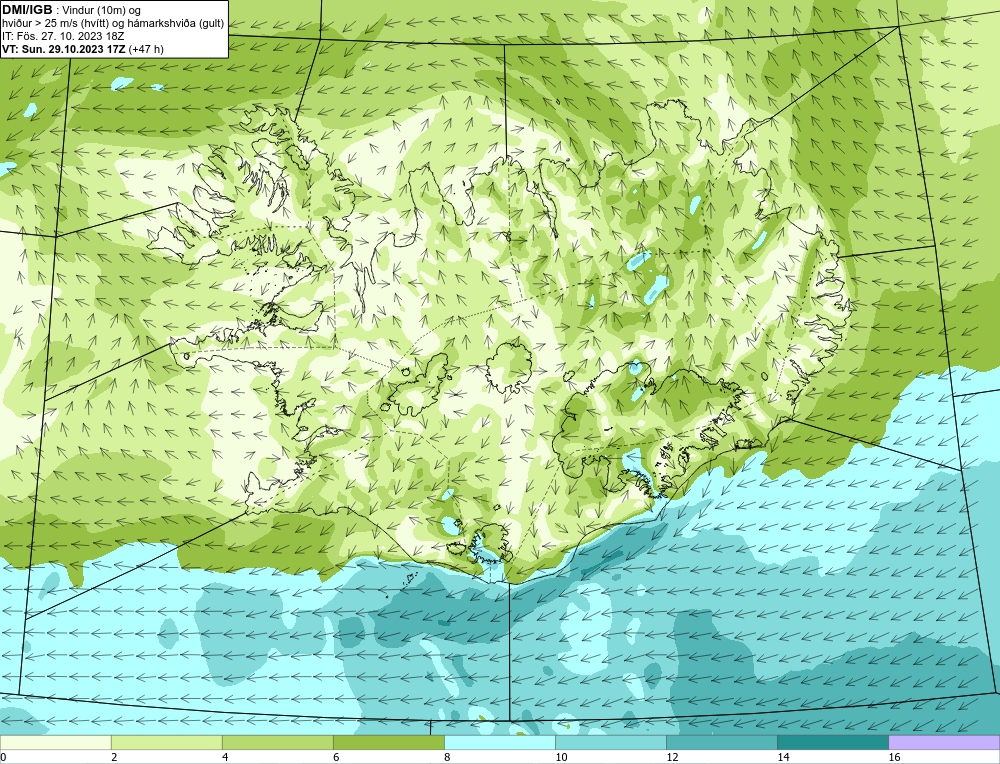Image resolution: width=1000 pixels, height=764 pixels.
Task: Click the 2–4 m/s light green legend swatch
Action: pos(166,742)
